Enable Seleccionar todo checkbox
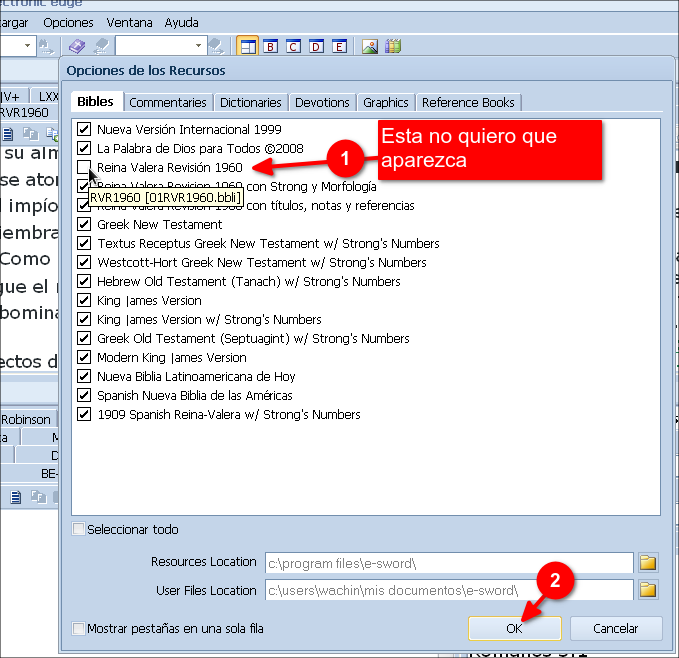Viewport: 679px width, 658px height. (78, 529)
